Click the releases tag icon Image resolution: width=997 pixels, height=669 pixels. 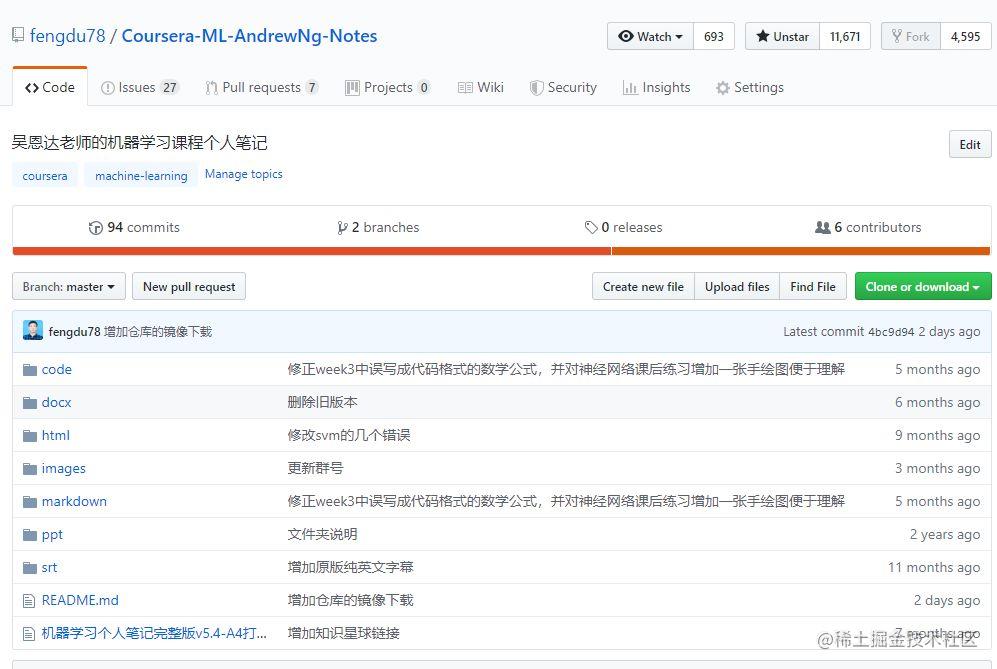592,227
